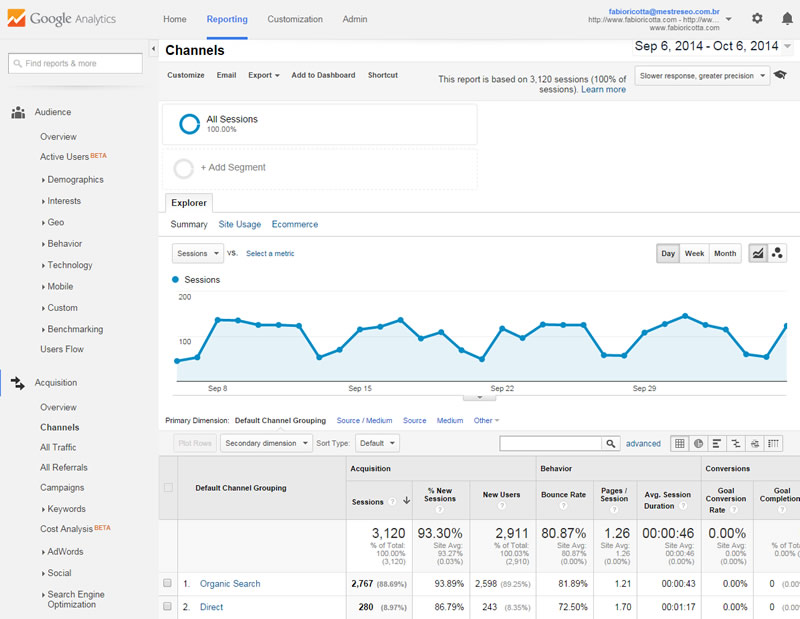Open the notifications bell
Viewport: 800px width, 619px height.
pos(787,19)
